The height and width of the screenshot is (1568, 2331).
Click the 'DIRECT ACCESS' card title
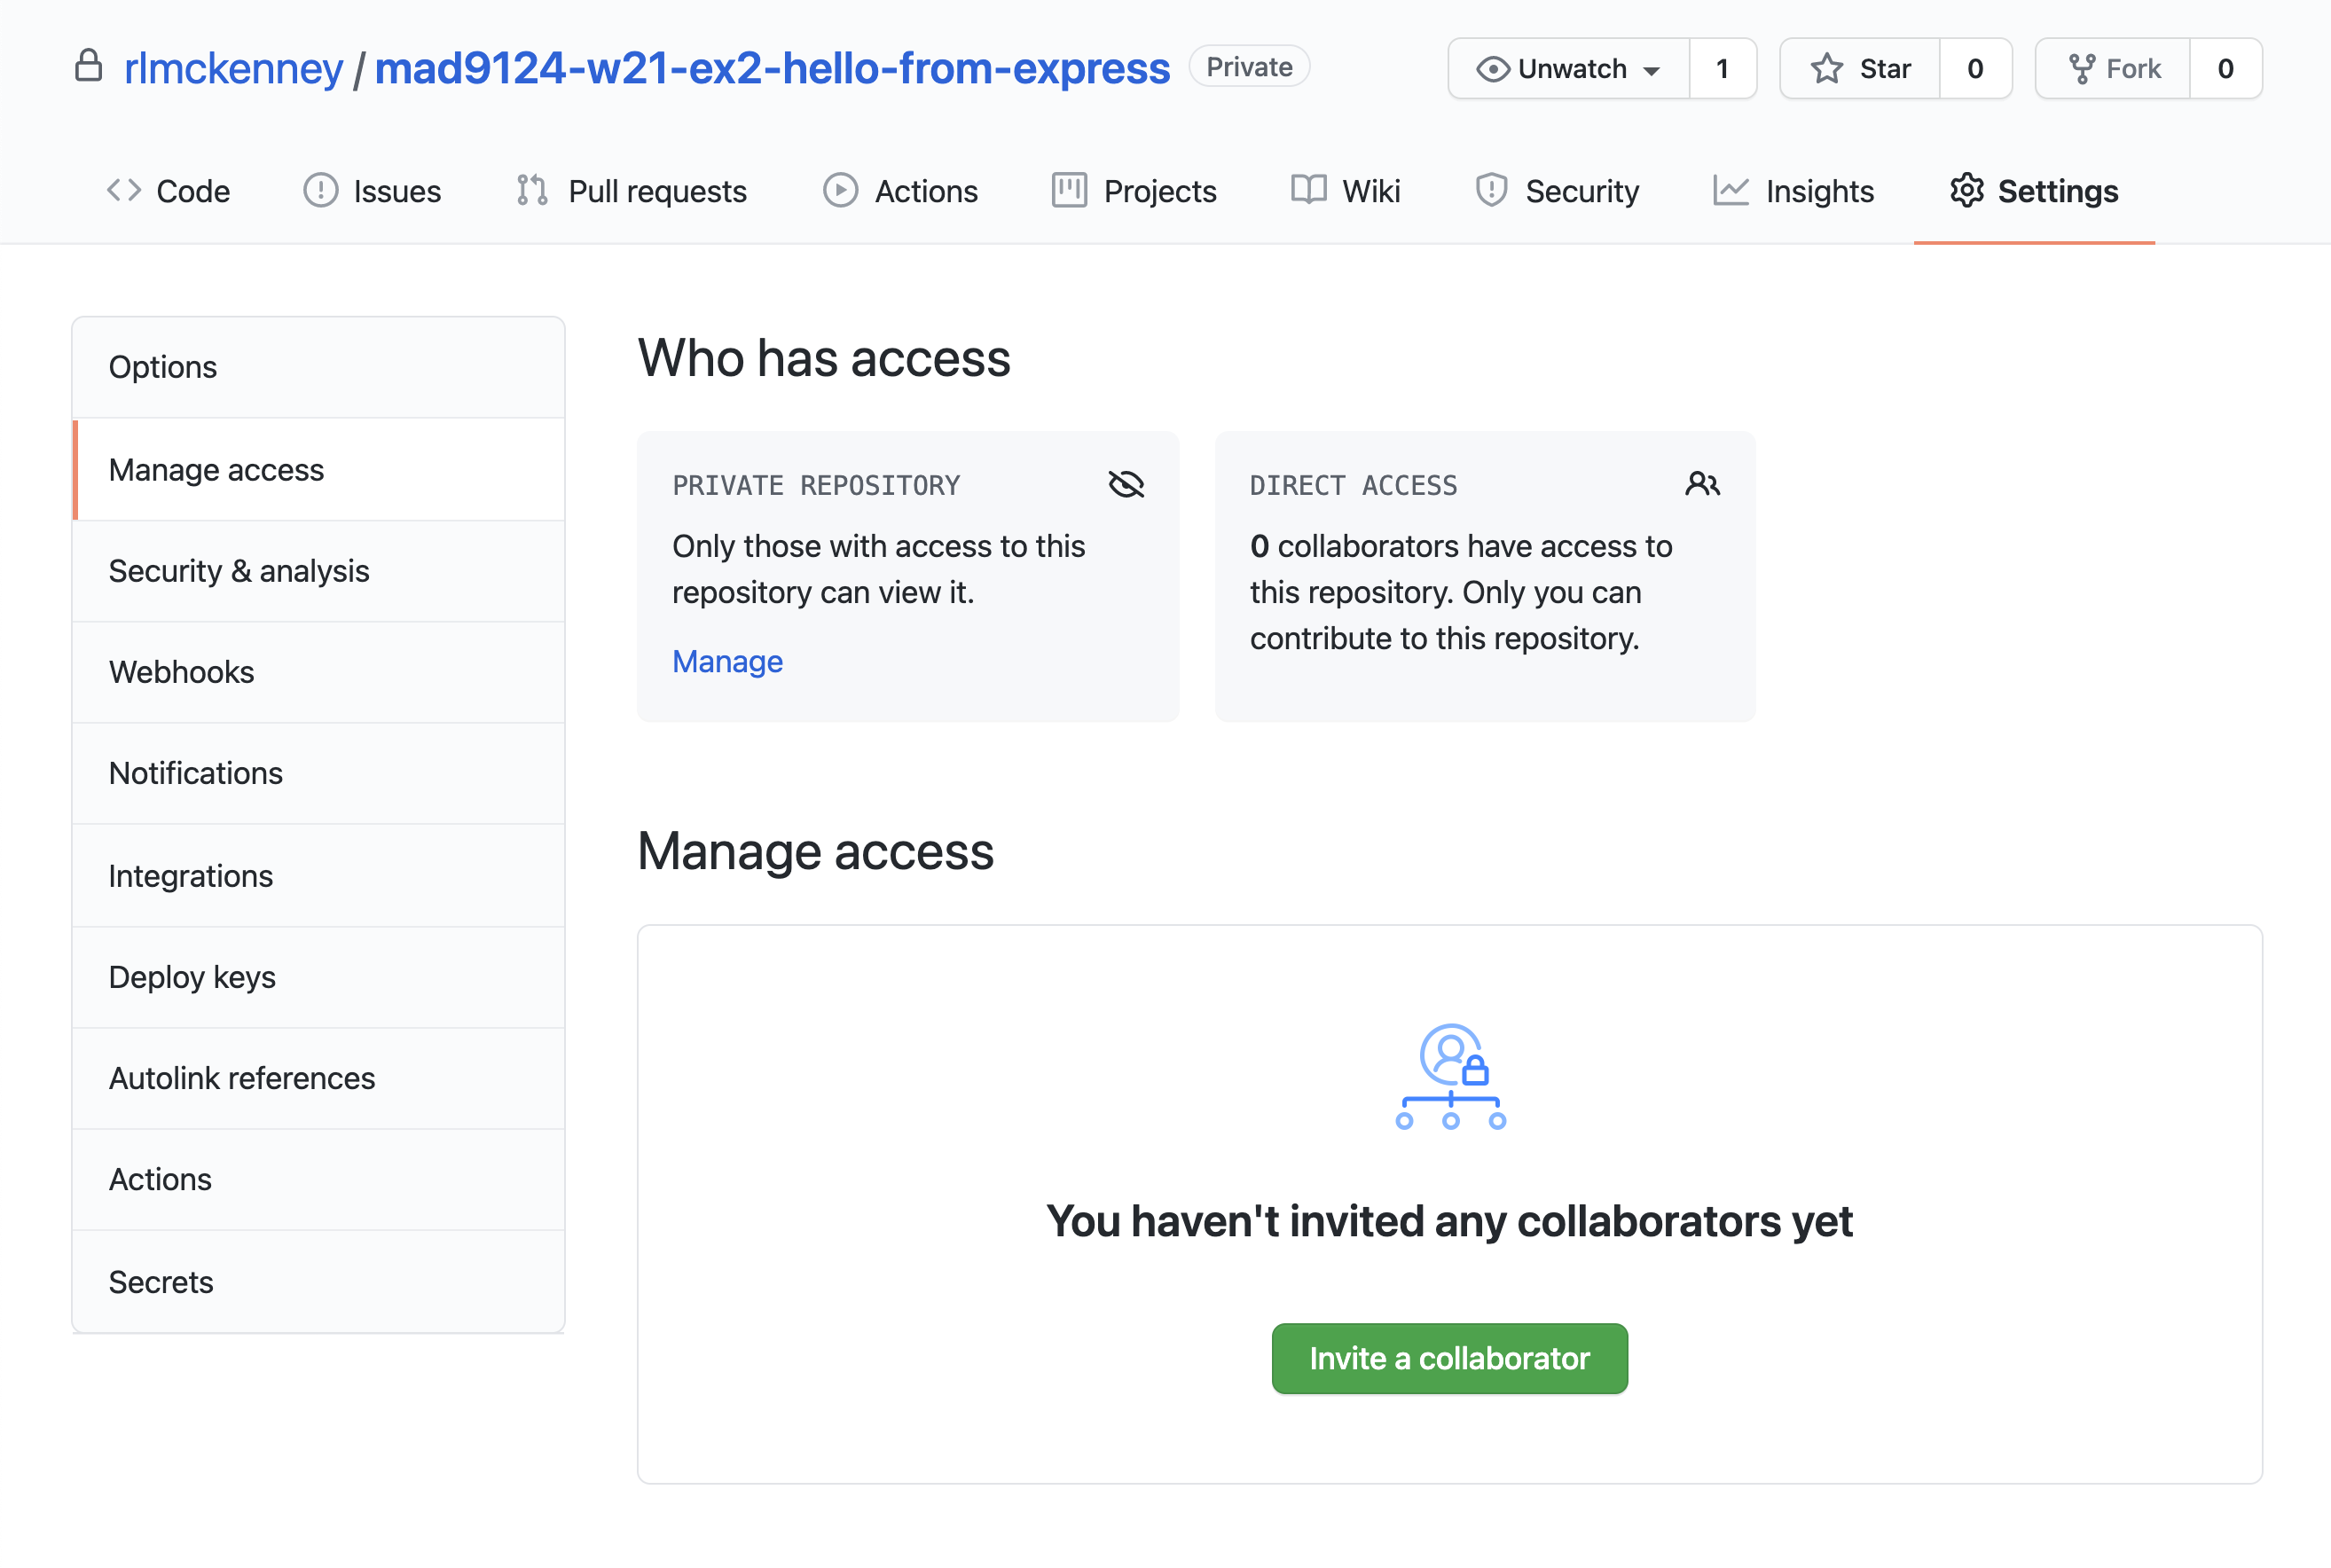click(x=1353, y=486)
